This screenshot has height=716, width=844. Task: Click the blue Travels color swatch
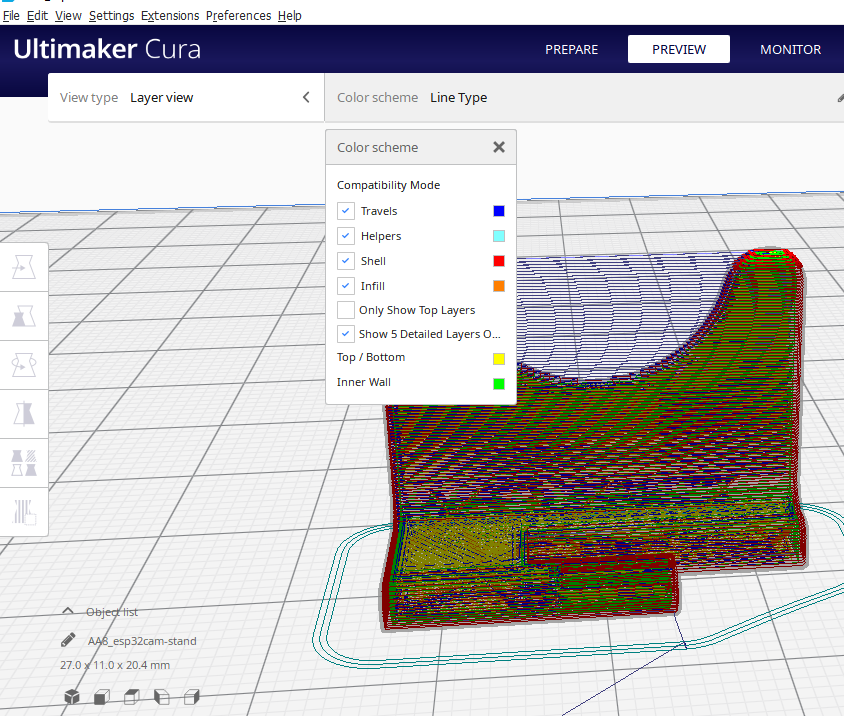click(499, 210)
